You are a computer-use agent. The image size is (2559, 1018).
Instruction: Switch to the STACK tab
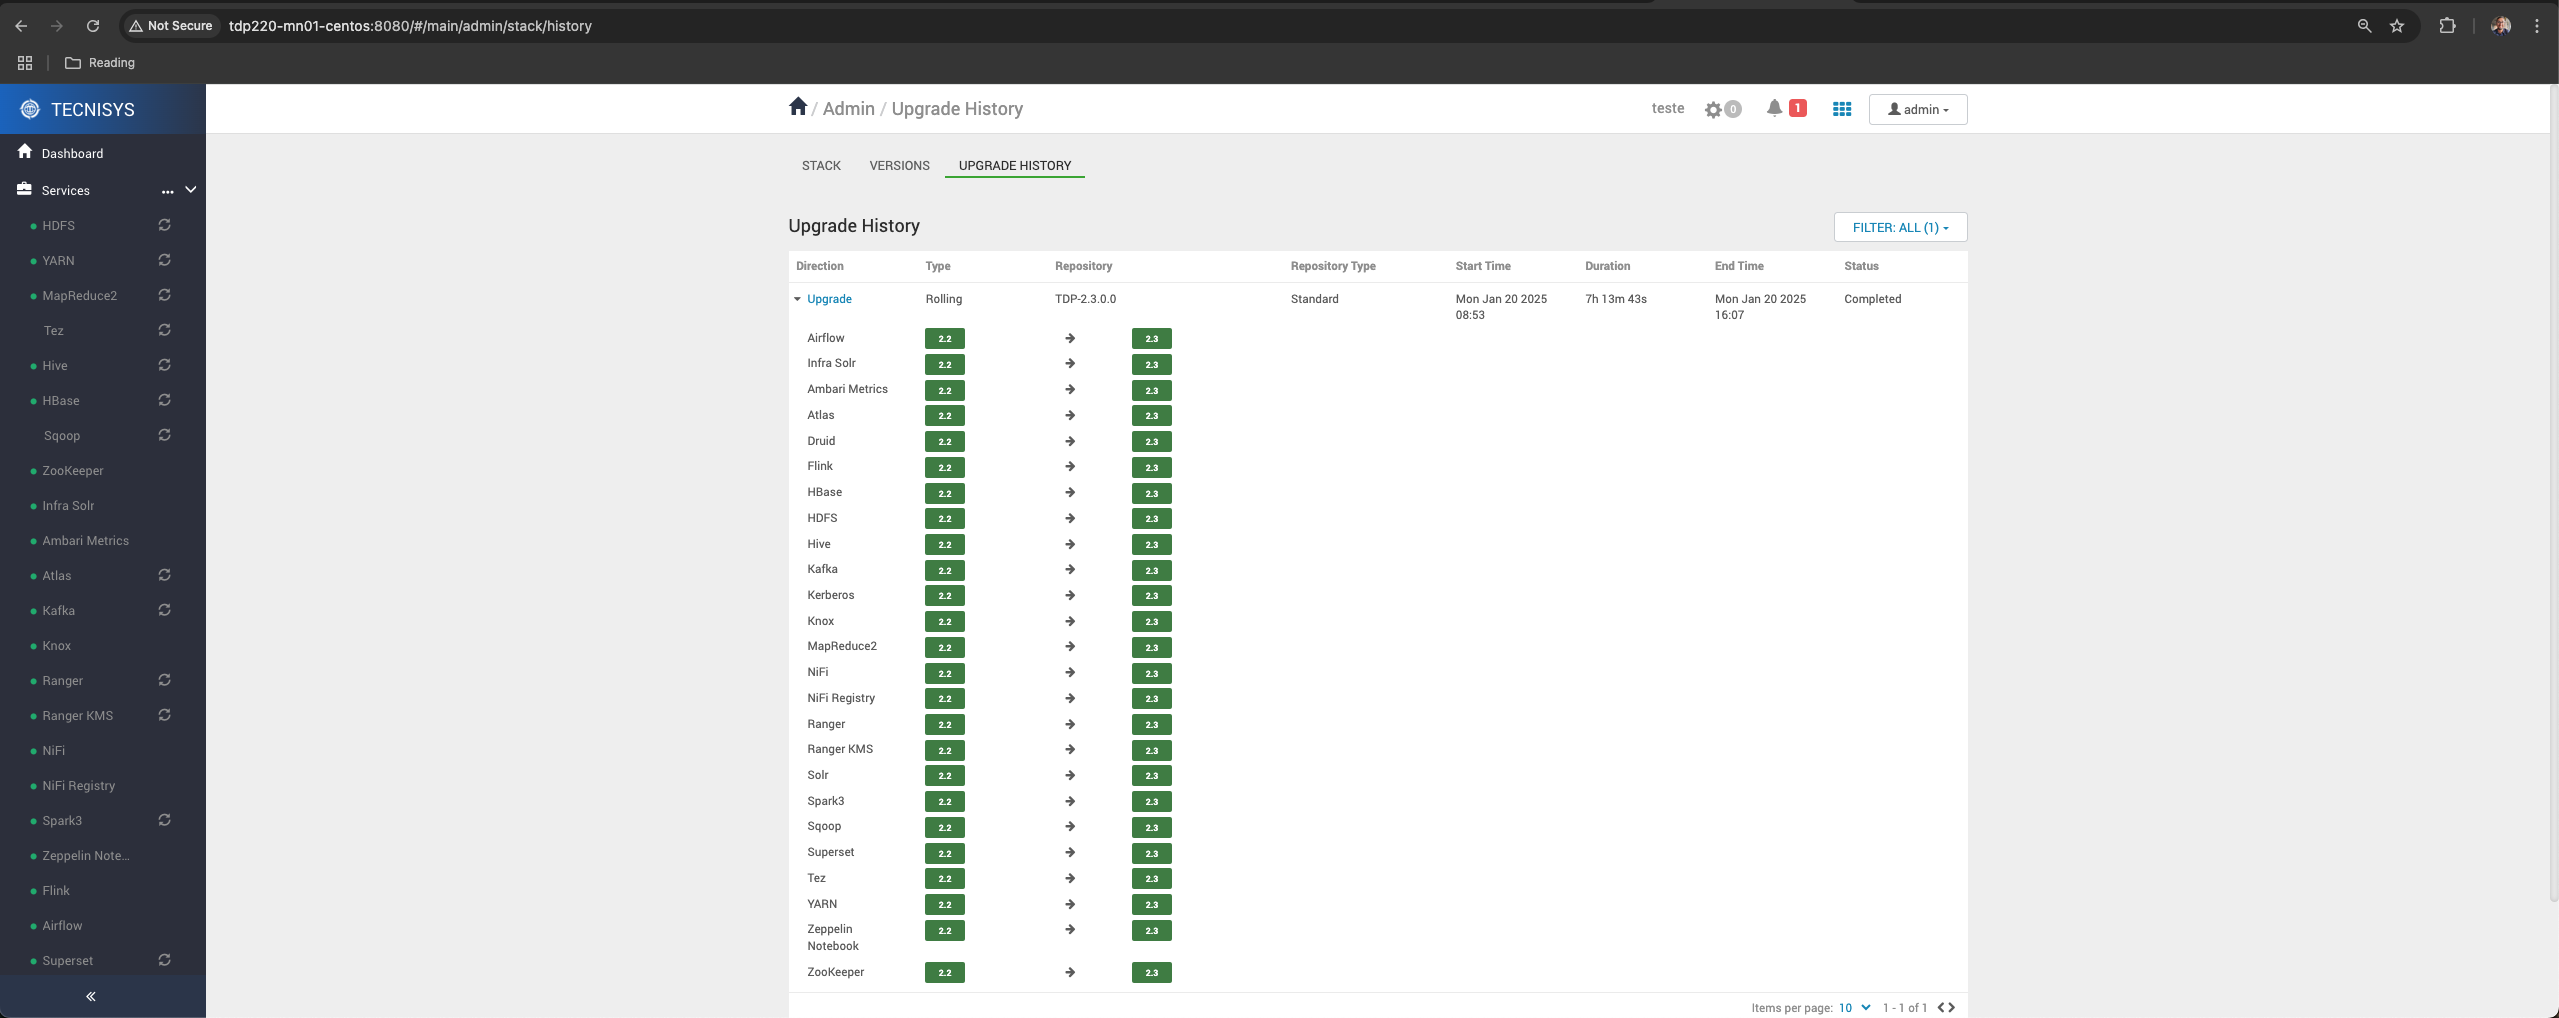[821, 165]
